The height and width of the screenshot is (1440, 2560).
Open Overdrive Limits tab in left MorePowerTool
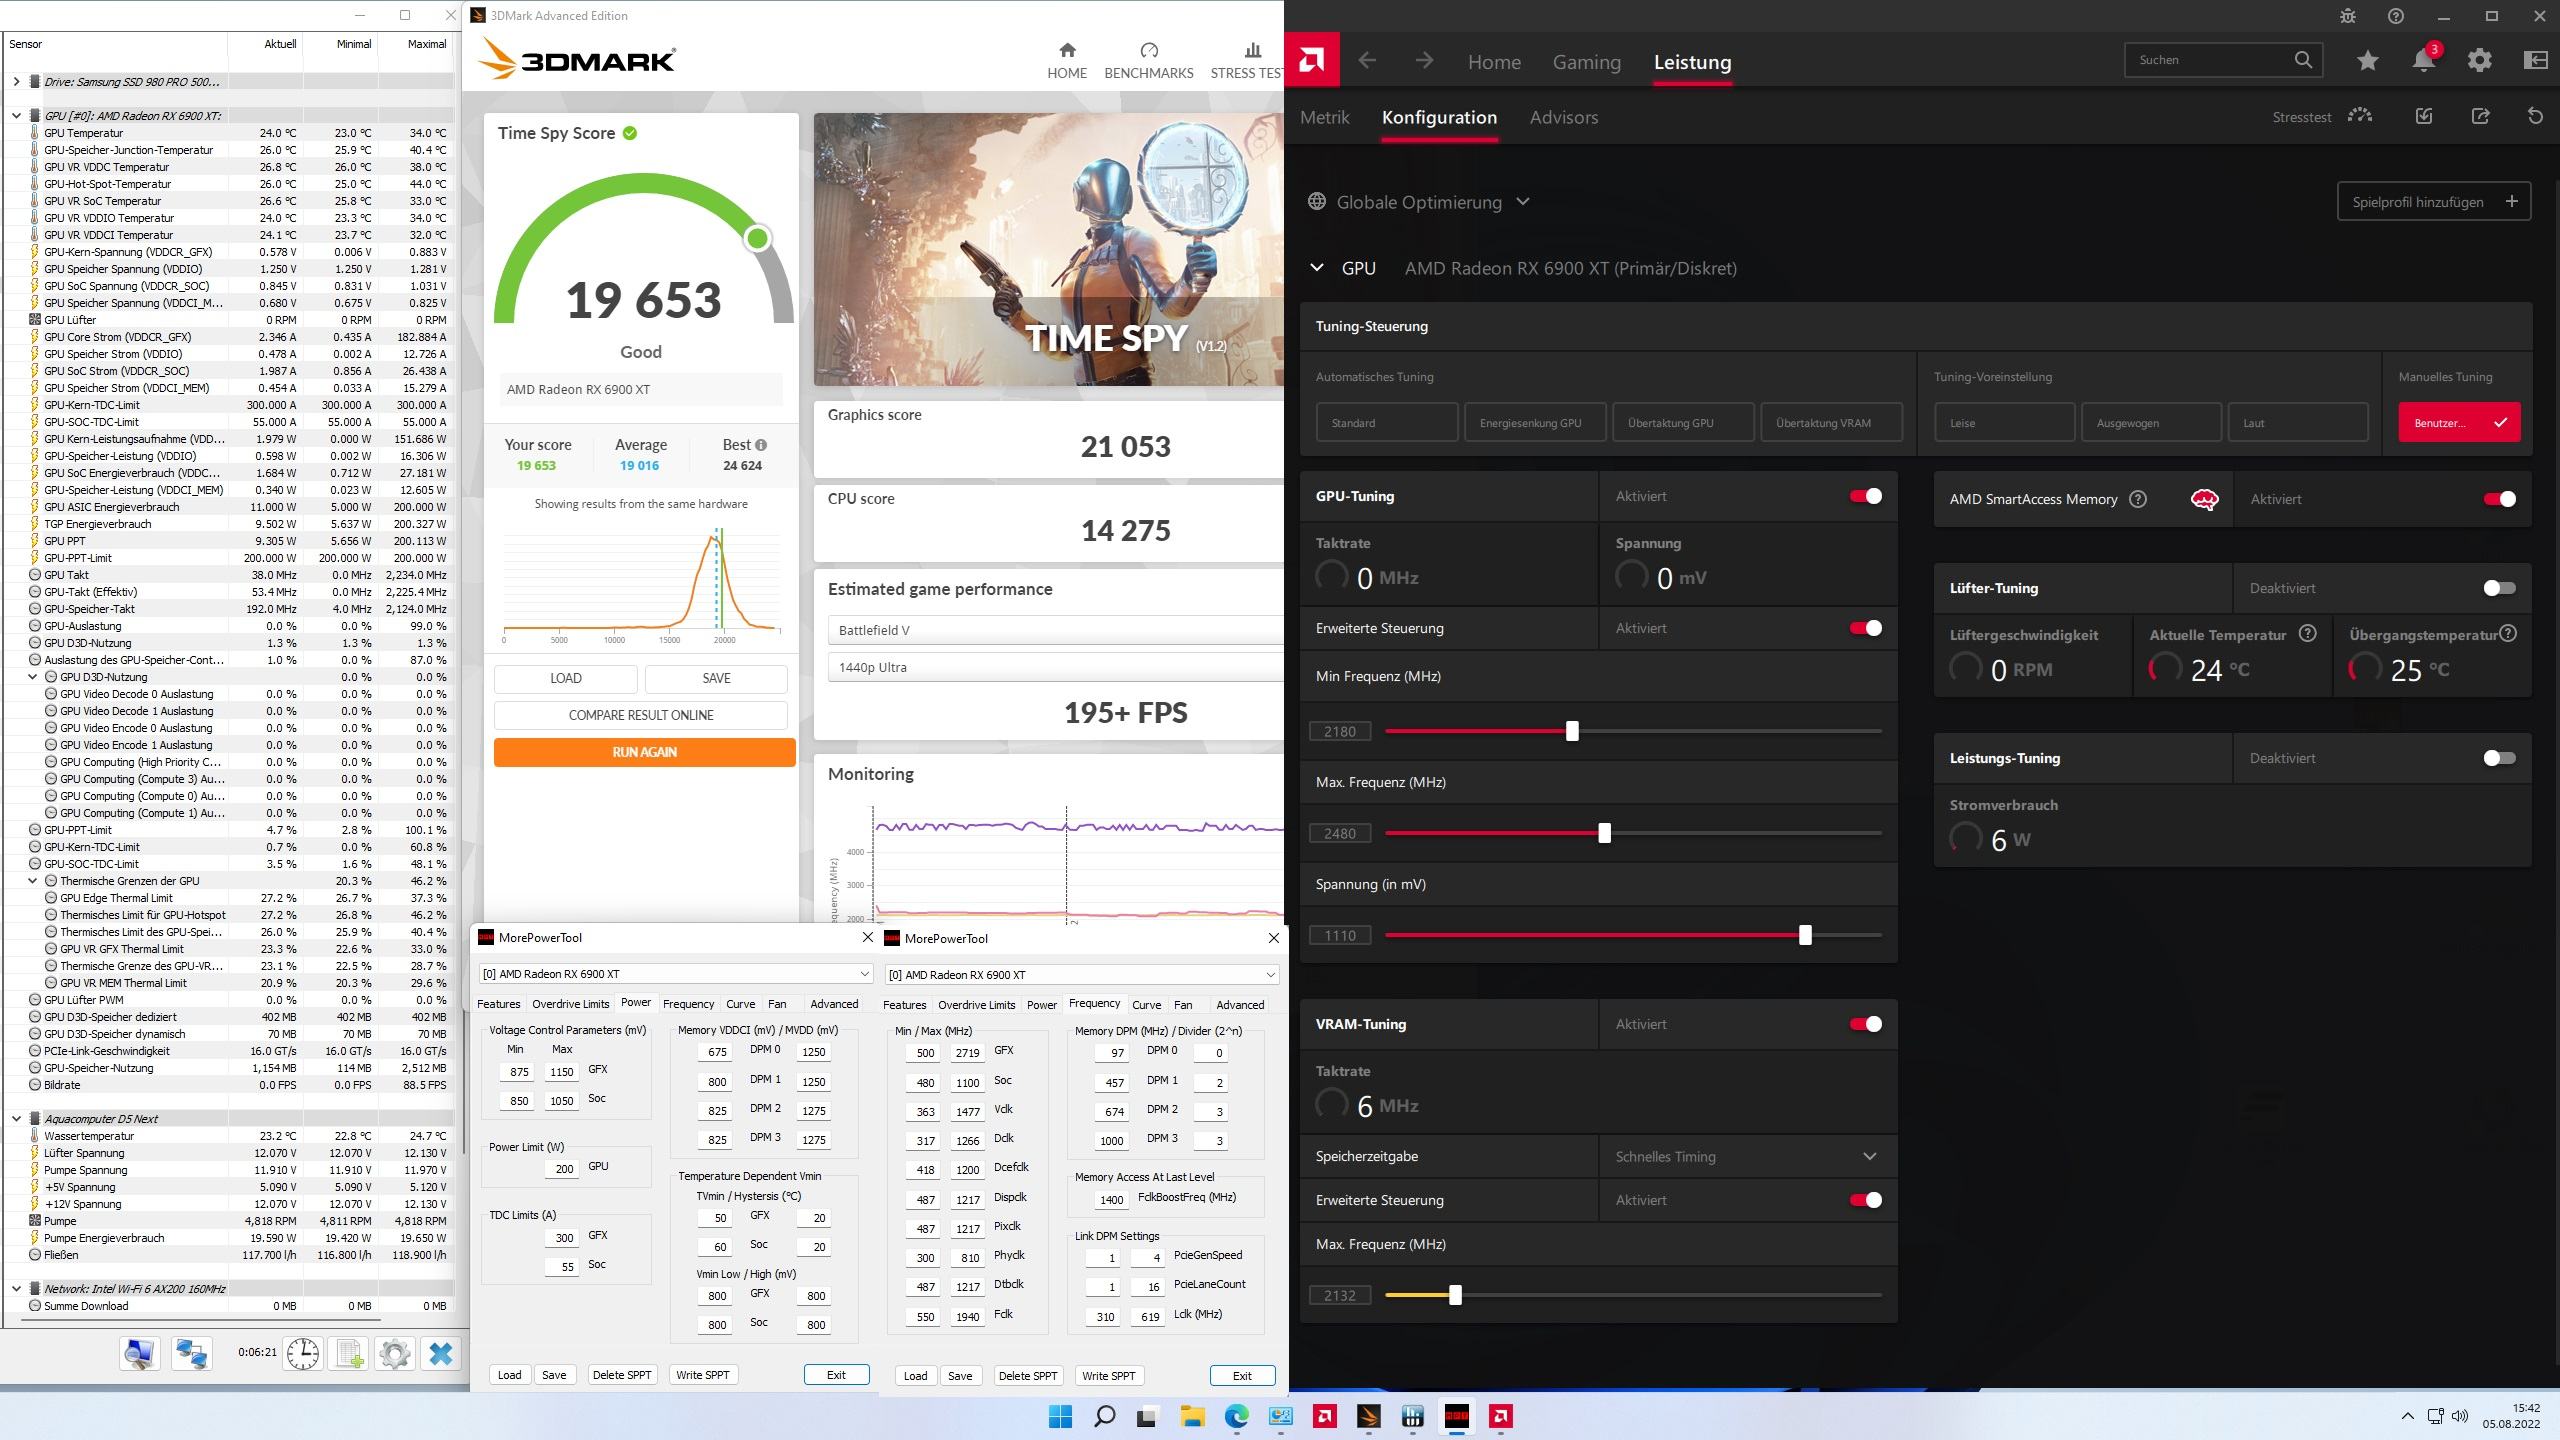570,1004
